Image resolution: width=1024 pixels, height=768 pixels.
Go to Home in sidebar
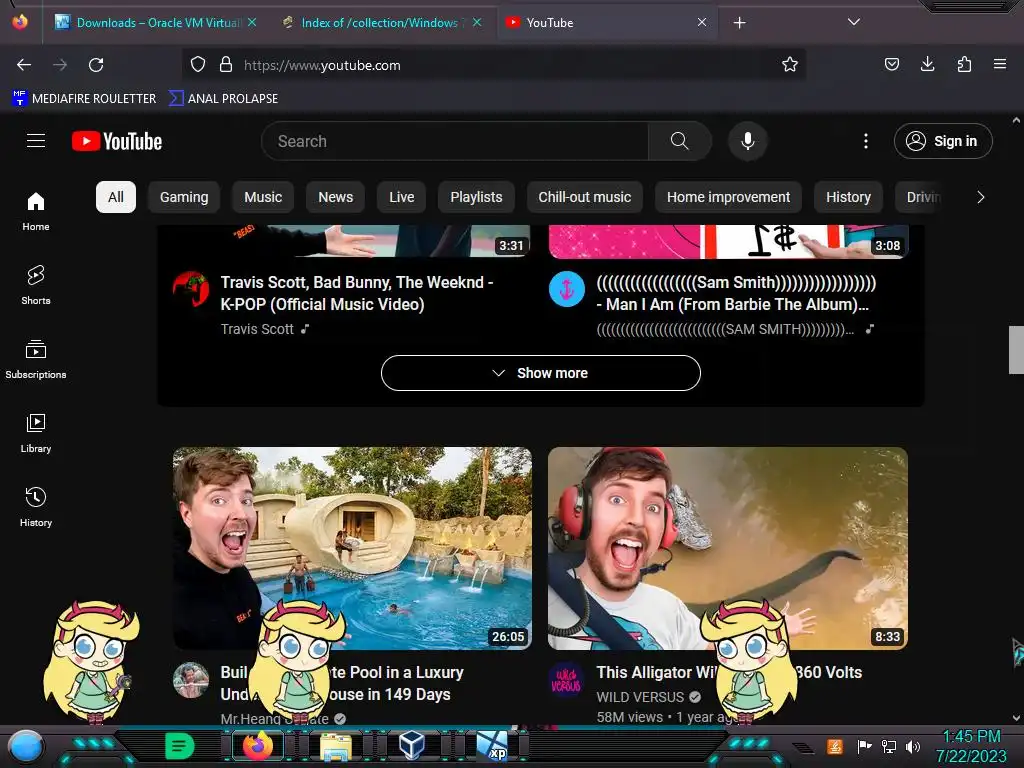(36, 212)
